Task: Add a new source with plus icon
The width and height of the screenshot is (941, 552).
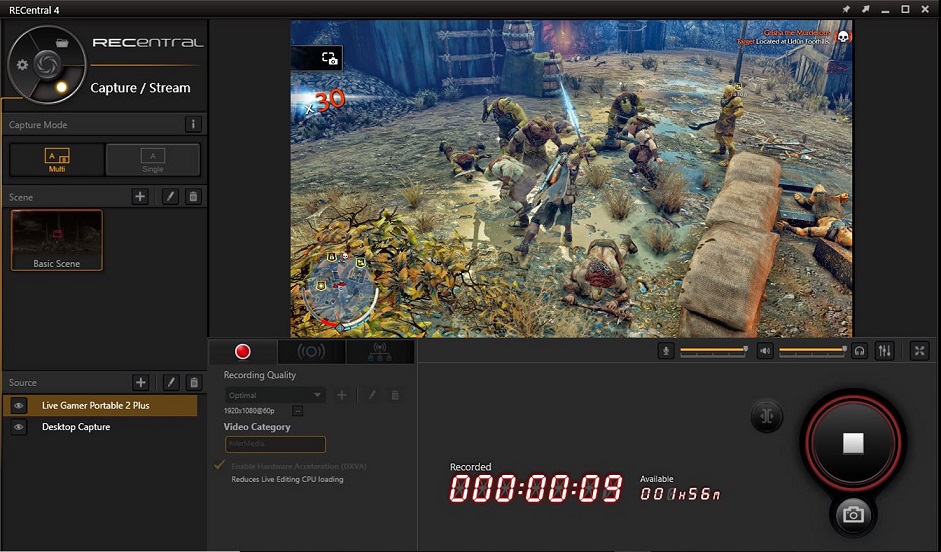Action: (140, 382)
